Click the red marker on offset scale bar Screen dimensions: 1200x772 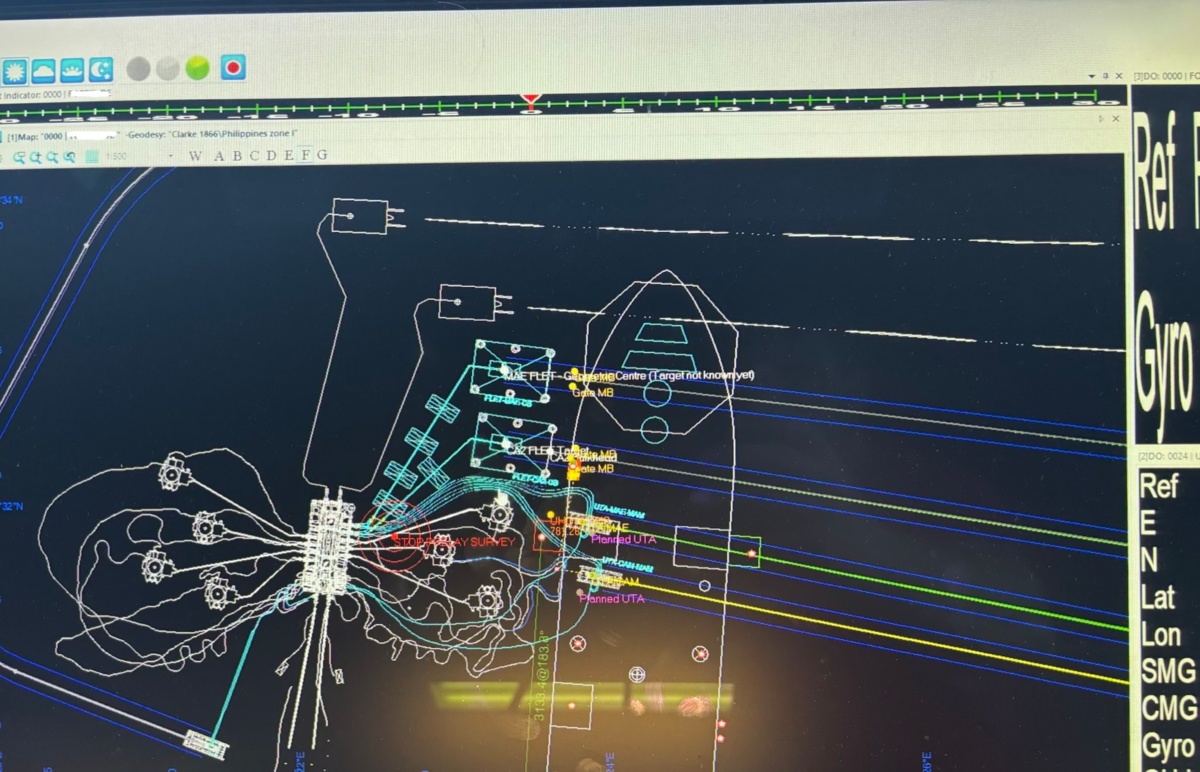(531, 100)
